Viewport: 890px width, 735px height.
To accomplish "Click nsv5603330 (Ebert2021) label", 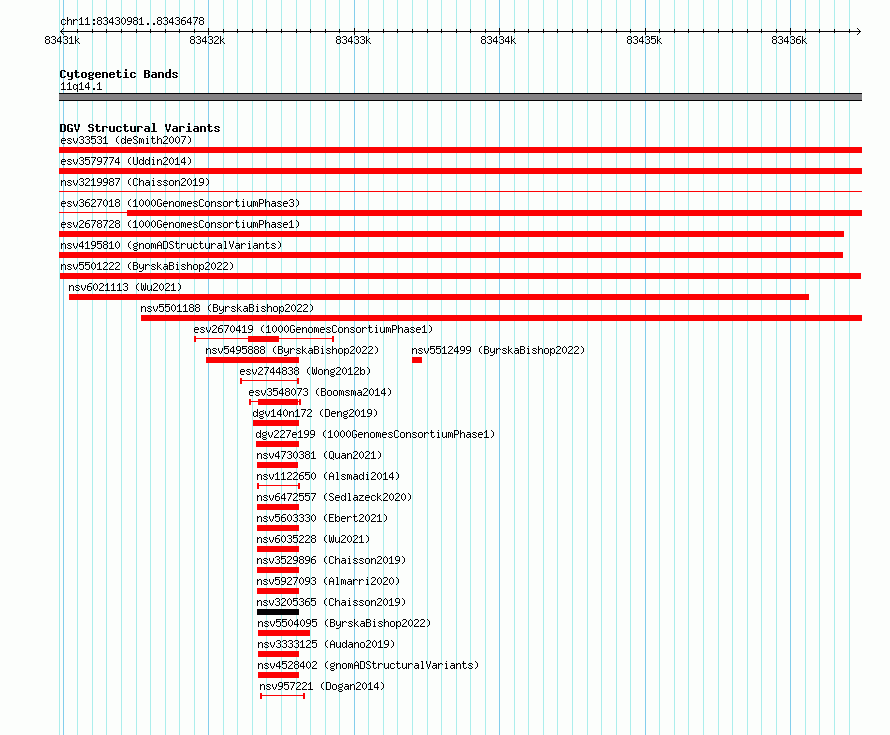I will tap(322, 518).
